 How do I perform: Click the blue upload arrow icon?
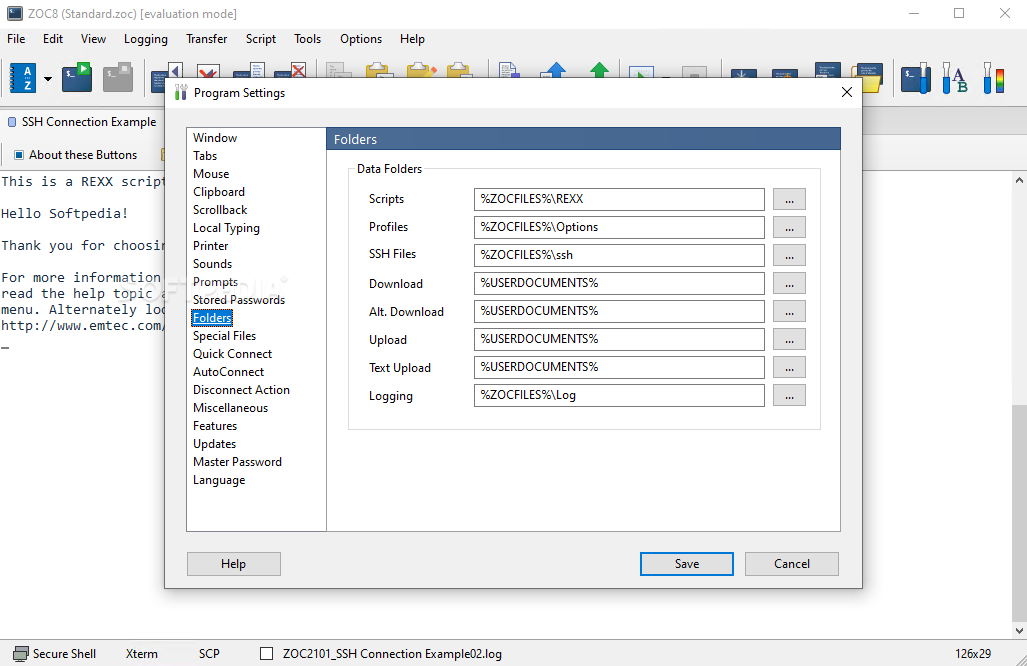(x=555, y=70)
